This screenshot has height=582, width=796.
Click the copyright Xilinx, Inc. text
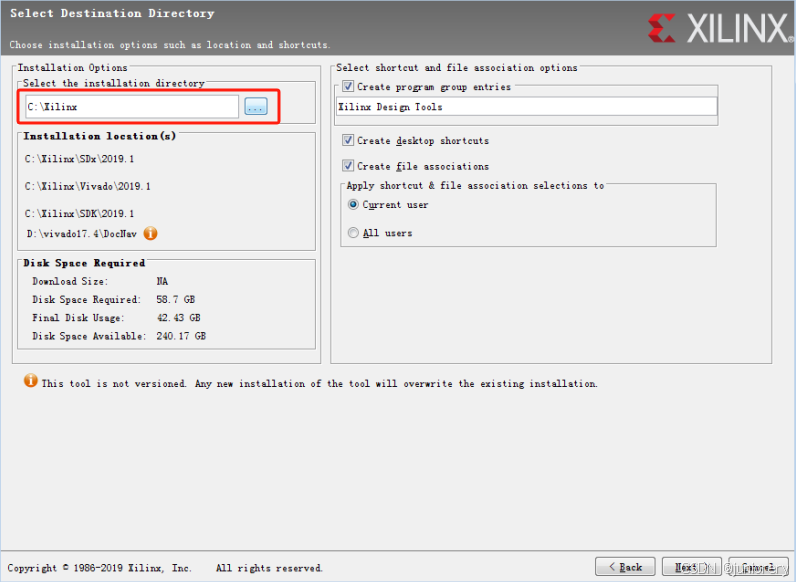[100, 568]
